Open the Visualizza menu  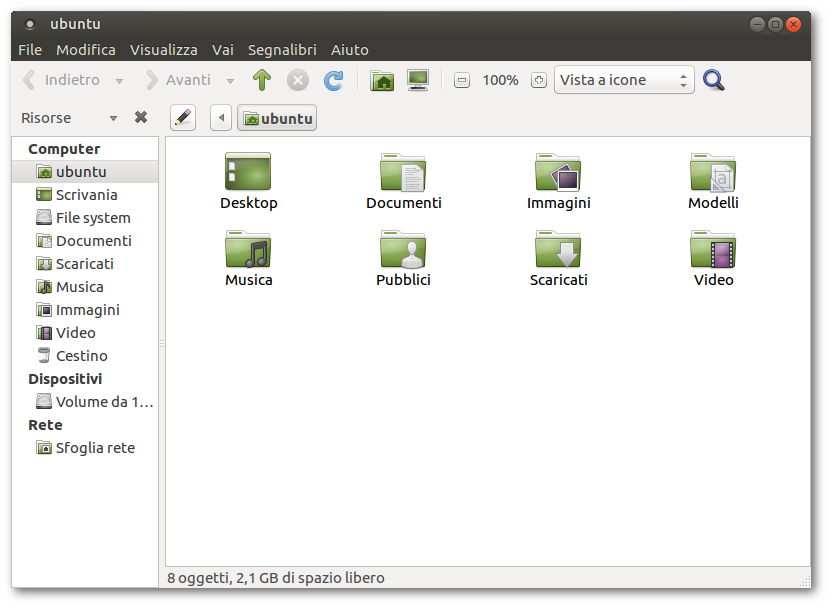164,49
